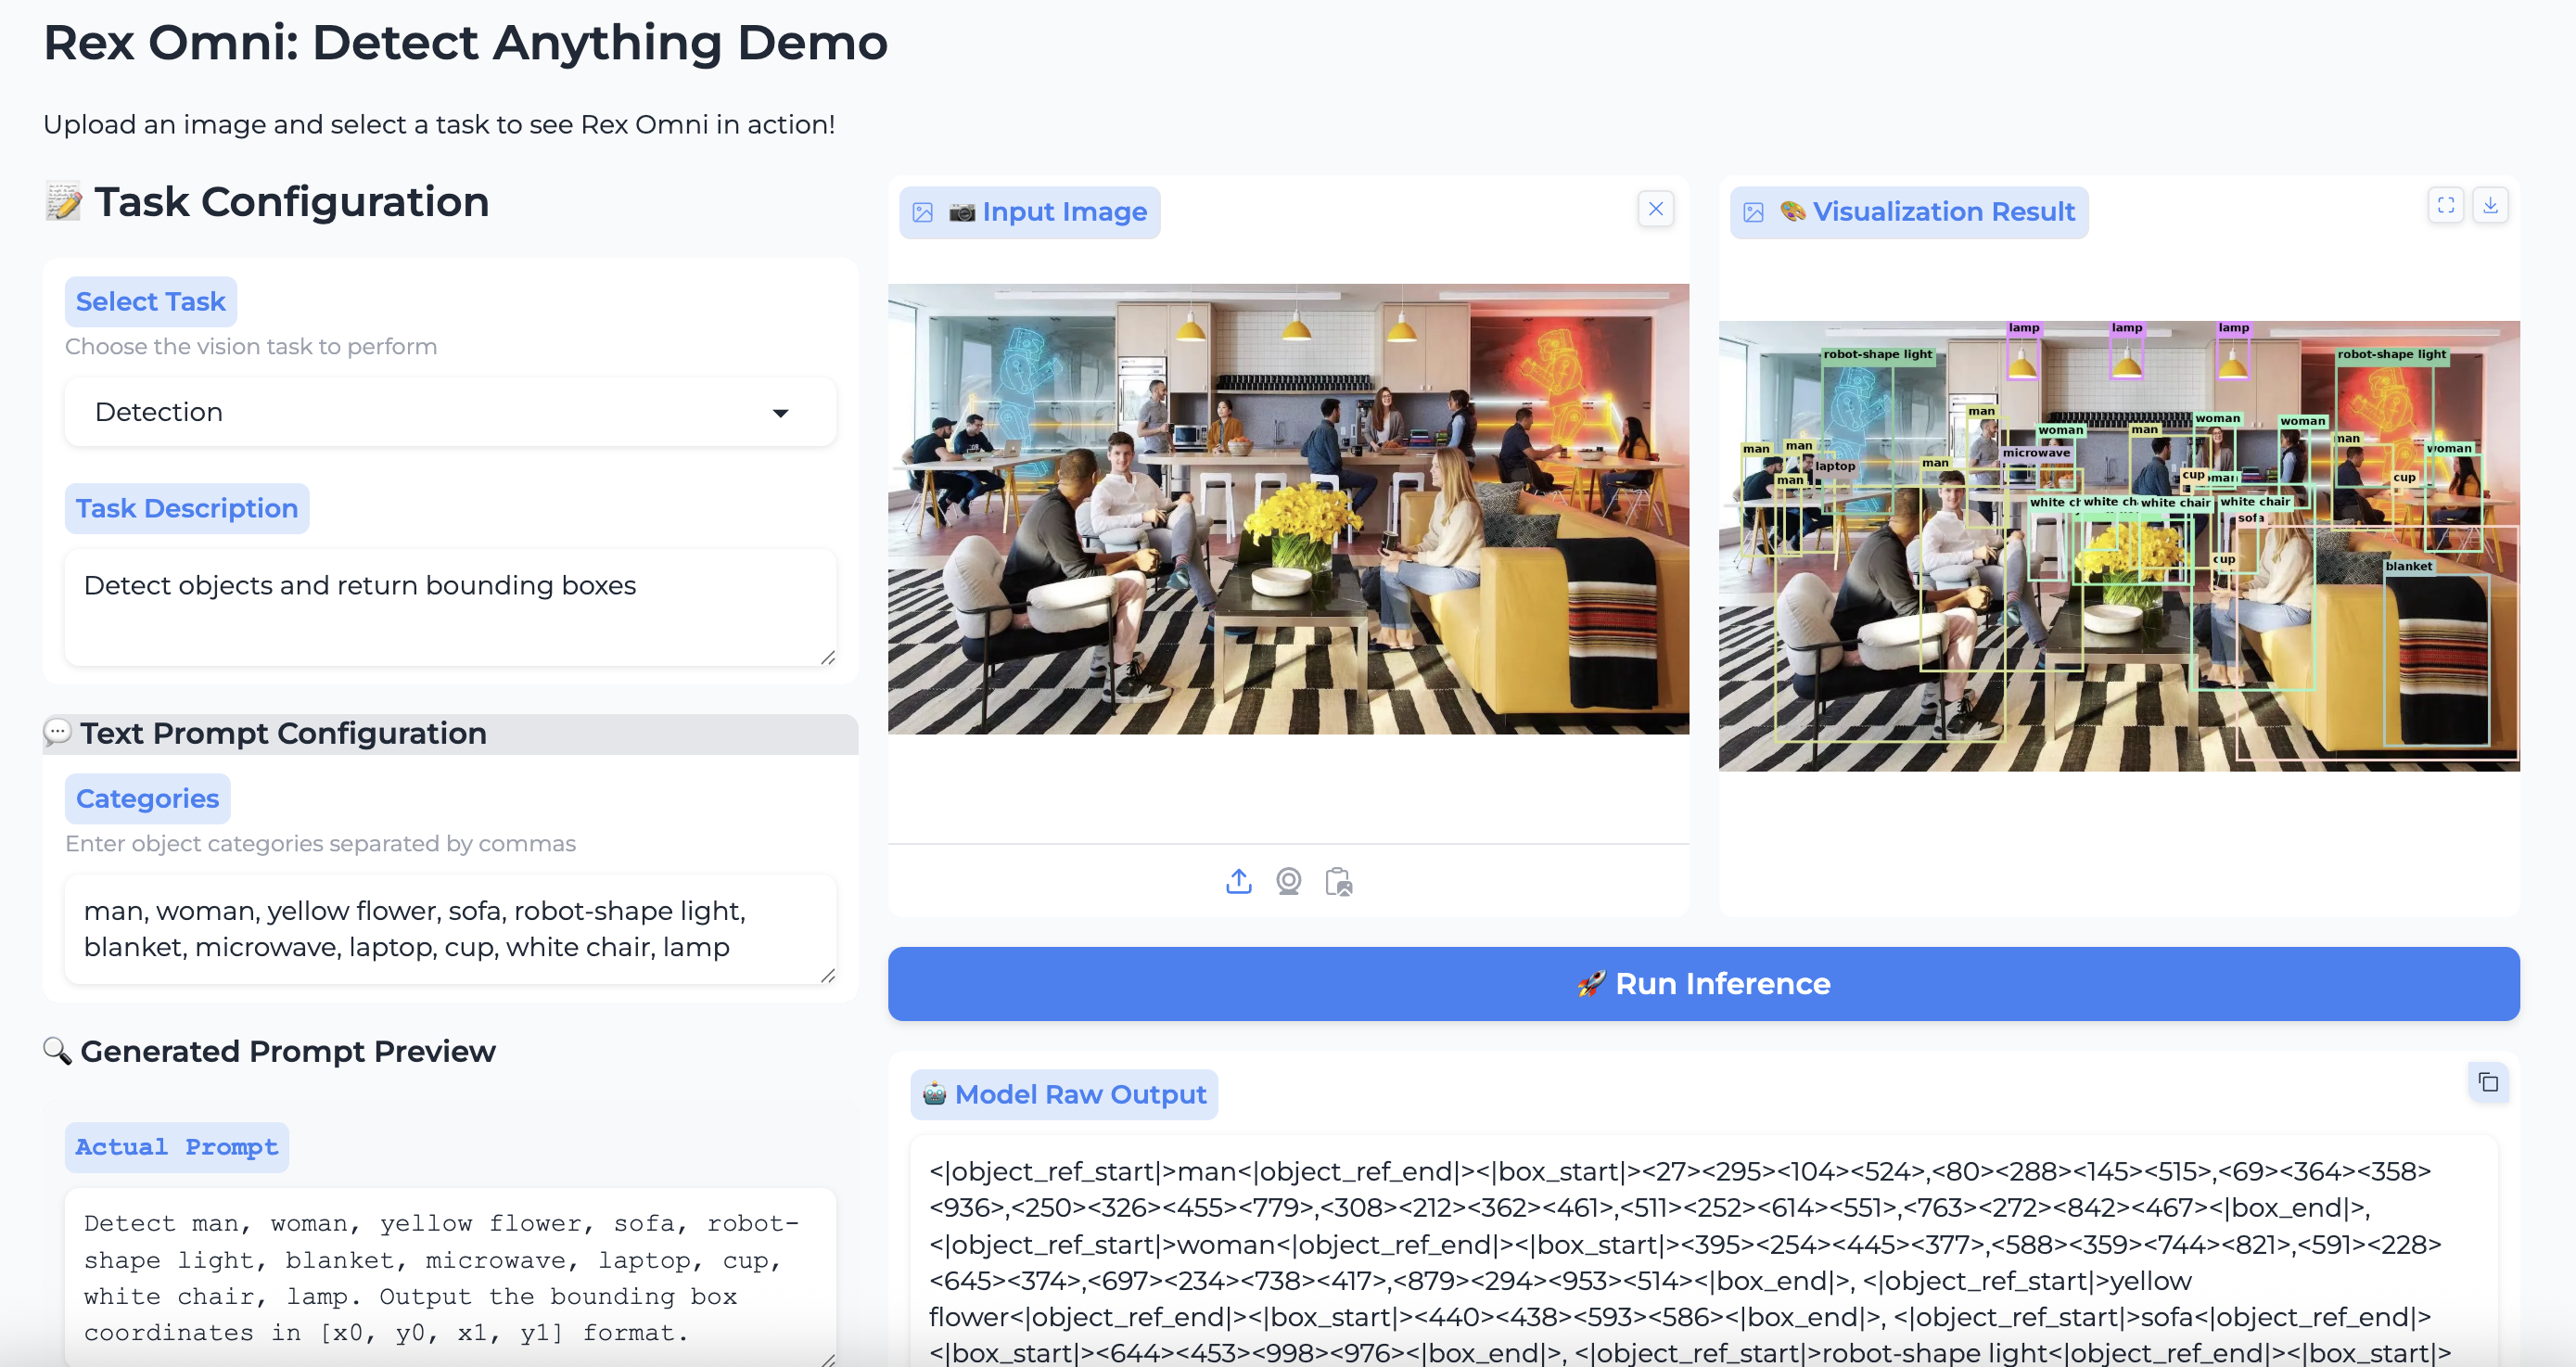Click the Run Inference button
2576x1367 pixels.
click(x=1703, y=984)
